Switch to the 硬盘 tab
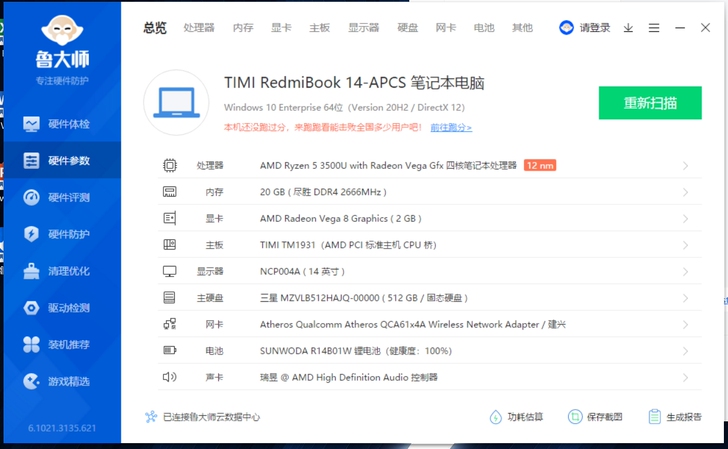 [x=408, y=28]
